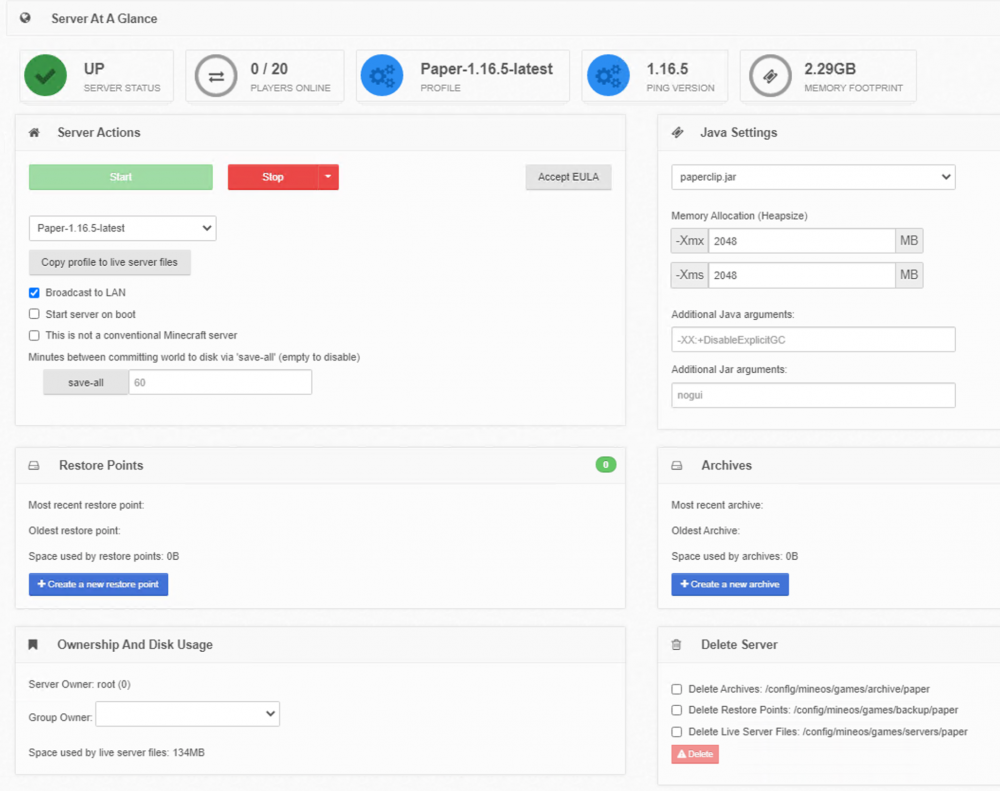This screenshot has width=1000, height=791.
Task: Click the Additional Java arguments field
Action: [813, 339]
